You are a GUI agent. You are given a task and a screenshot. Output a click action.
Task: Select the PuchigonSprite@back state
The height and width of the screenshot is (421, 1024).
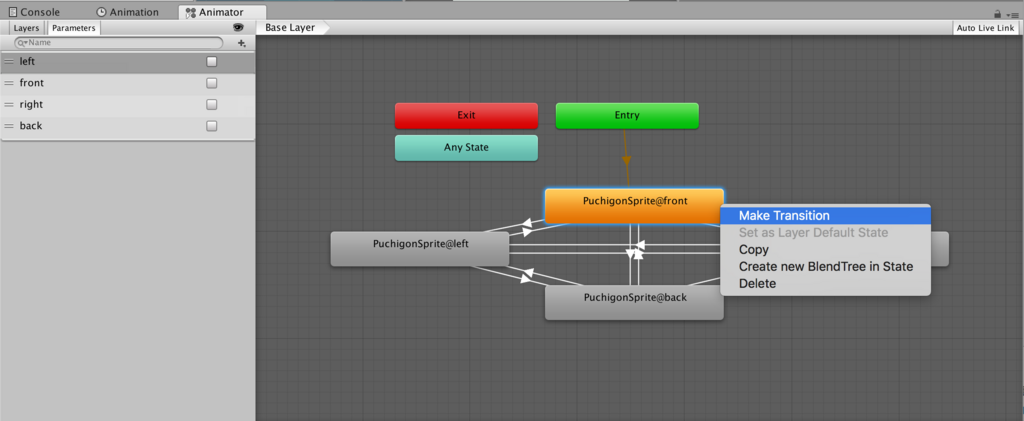(634, 302)
